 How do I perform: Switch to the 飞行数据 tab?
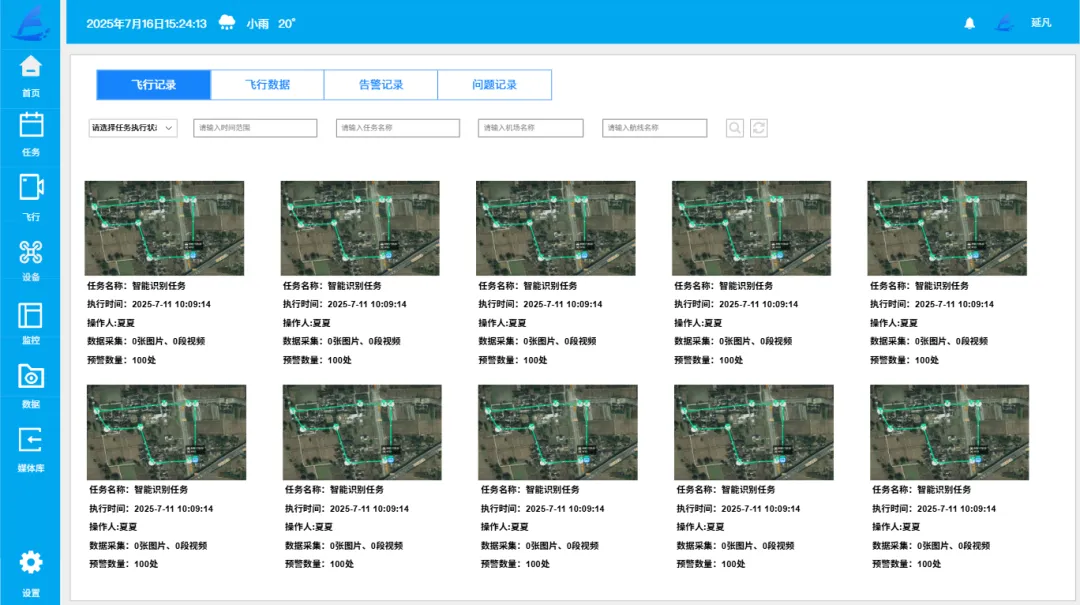[267, 85]
